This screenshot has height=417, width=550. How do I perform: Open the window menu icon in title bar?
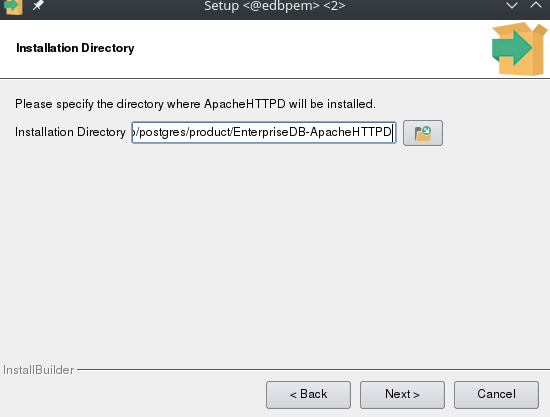click(13, 6)
